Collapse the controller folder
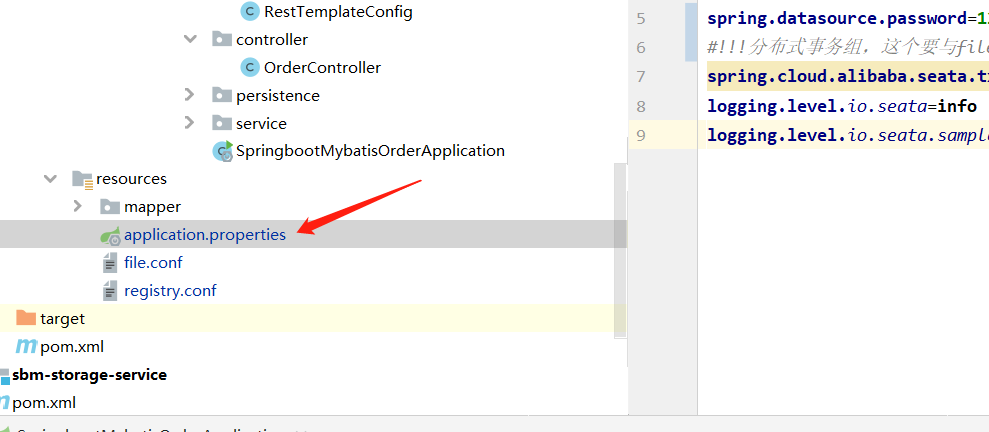989x432 pixels. click(x=190, y=39)
